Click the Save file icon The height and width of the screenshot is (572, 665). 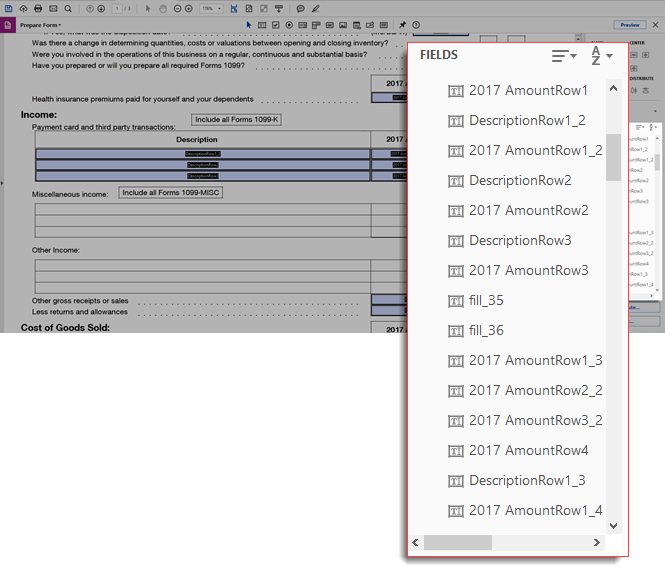(8, 8)
